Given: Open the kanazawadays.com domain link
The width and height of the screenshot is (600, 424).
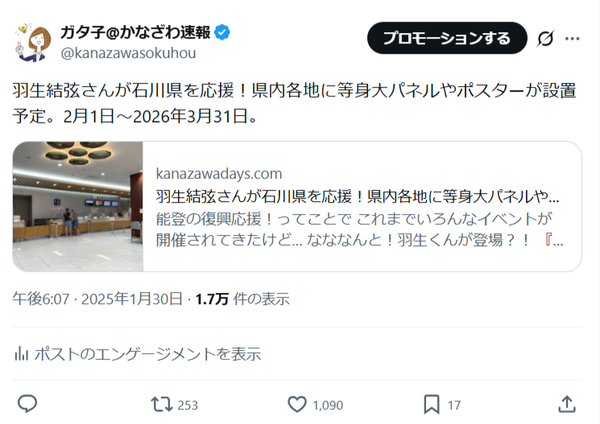Looking at the screenshot, I should point(219,174).
